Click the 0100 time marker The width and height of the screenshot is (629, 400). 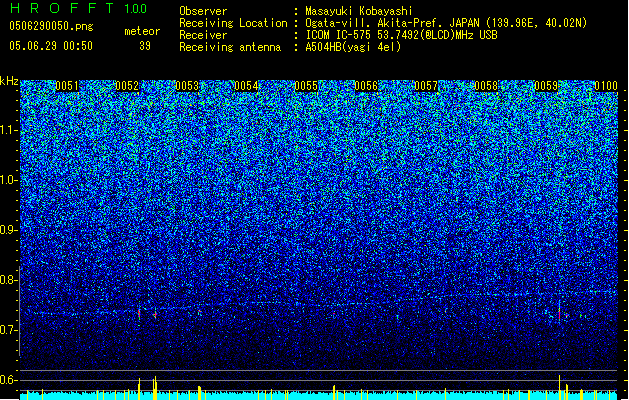[x=606, y=86]
